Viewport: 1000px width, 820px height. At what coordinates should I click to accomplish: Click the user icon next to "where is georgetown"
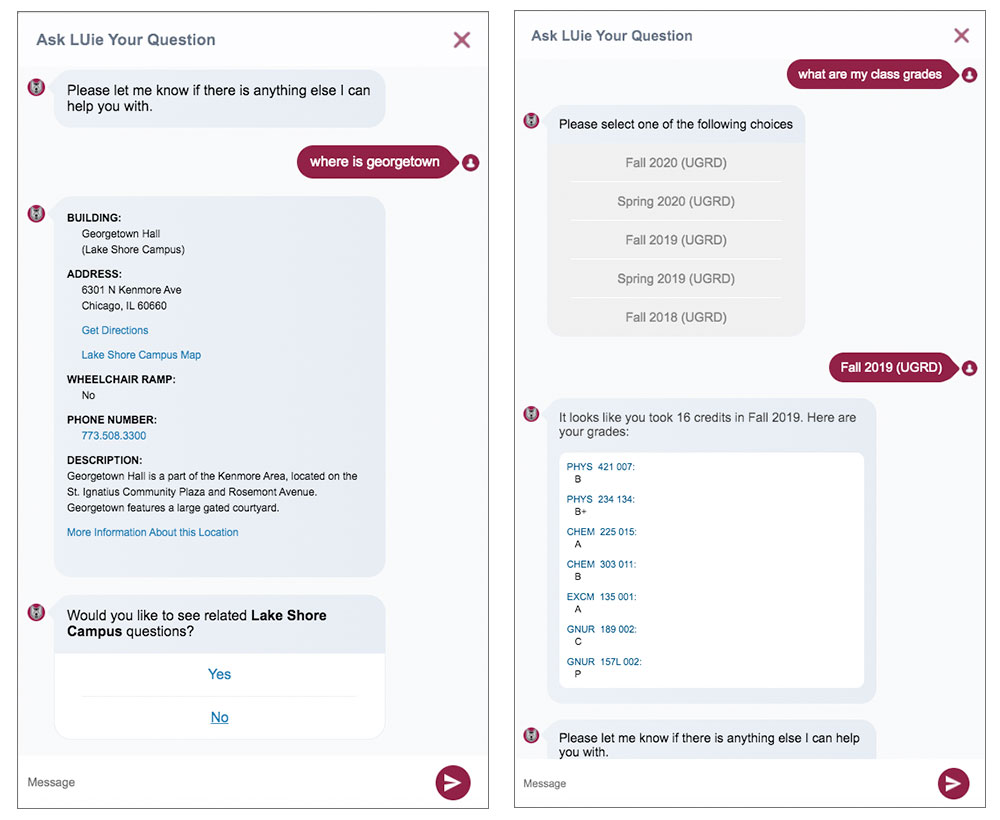click(x=470, y=162)
